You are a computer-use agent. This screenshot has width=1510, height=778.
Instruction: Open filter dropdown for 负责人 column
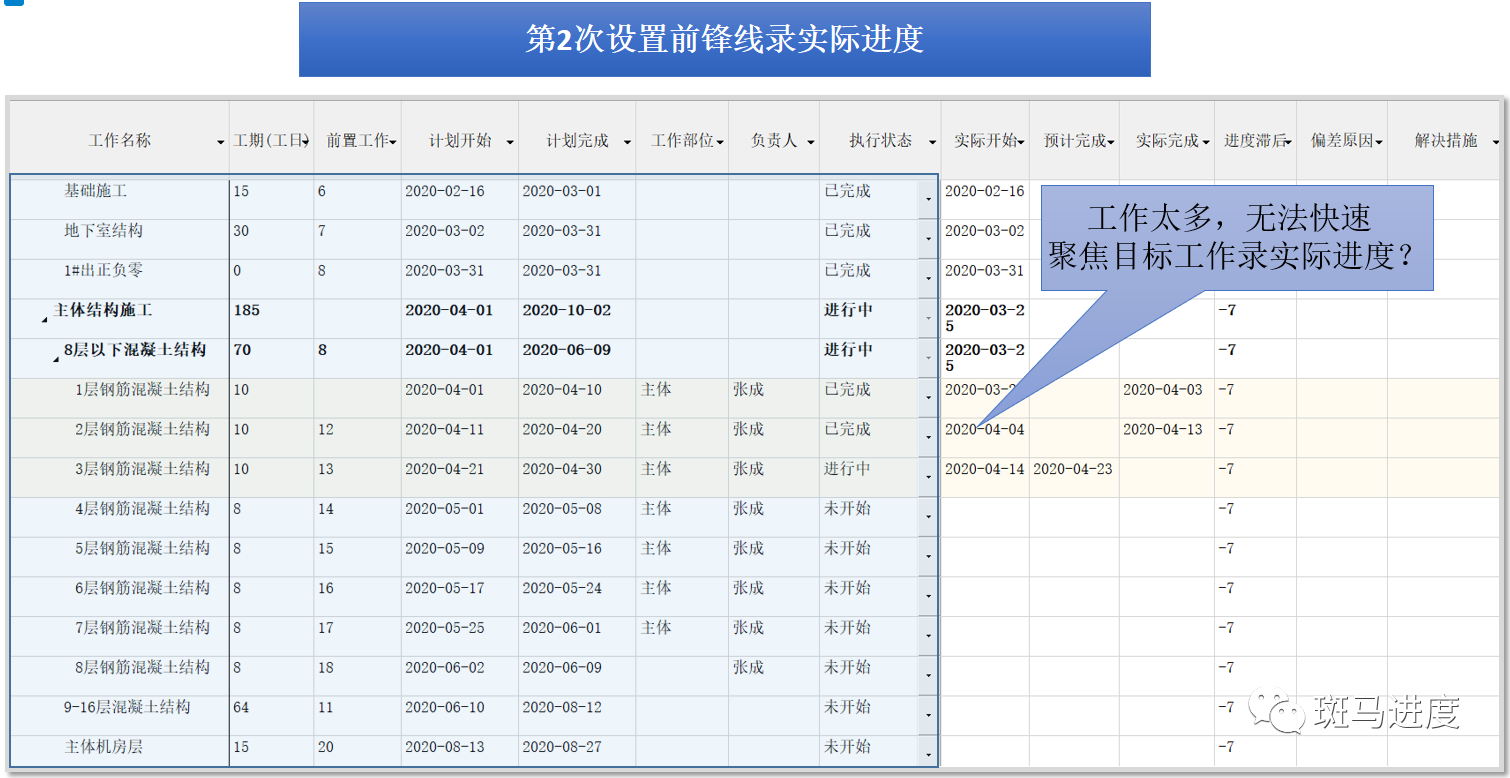[x=811, y=143]
